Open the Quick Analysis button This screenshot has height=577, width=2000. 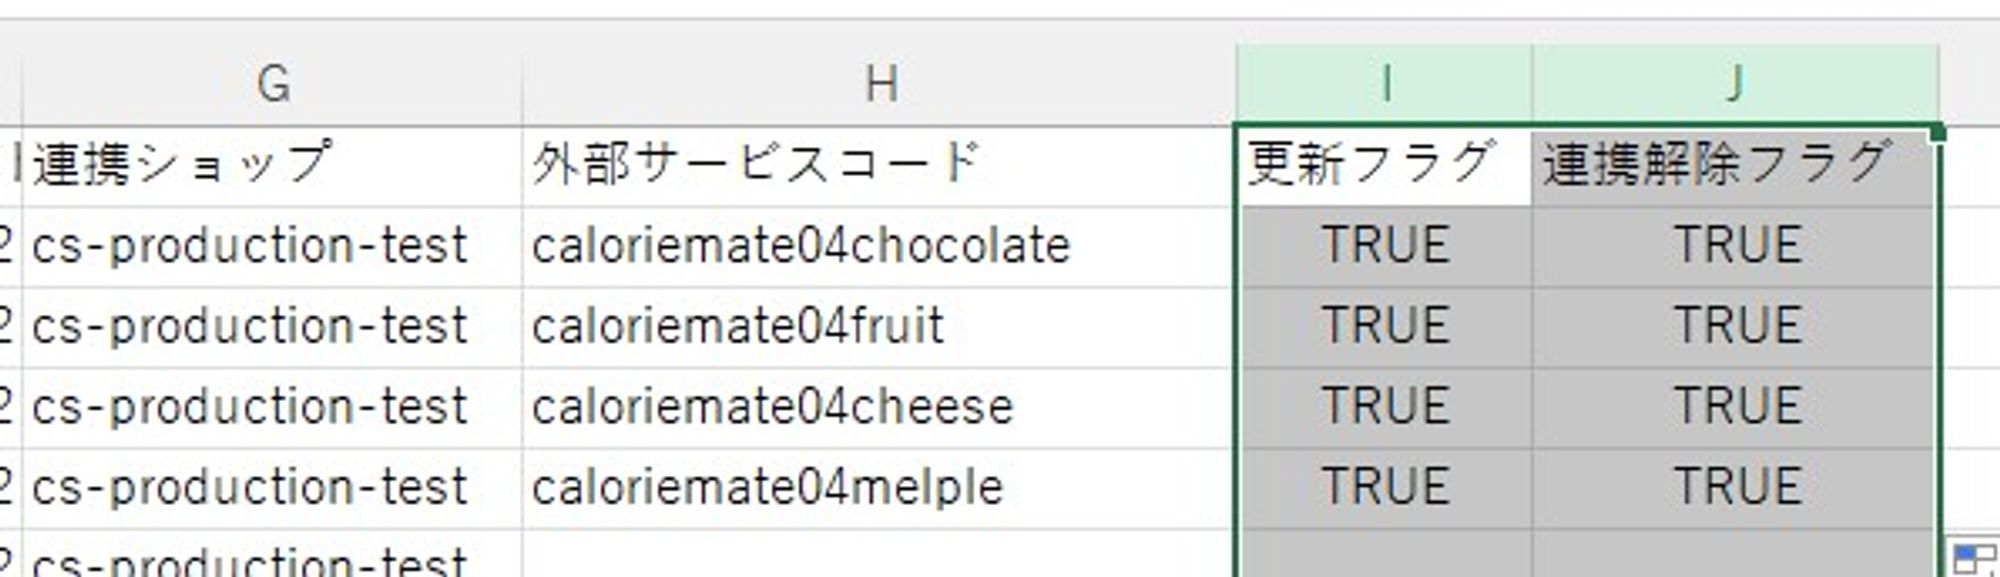1971,558
